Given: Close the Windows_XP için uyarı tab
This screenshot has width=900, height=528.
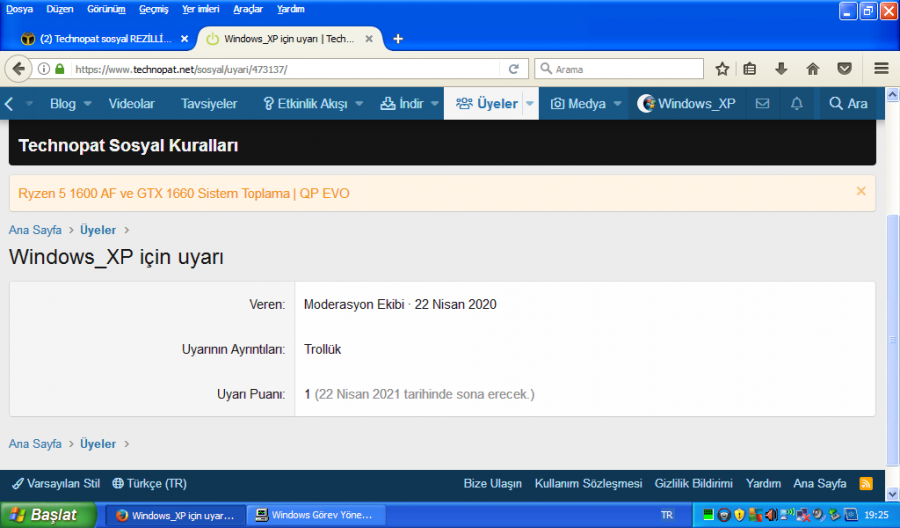Looking at the screenshot, I should click(369, 39).
